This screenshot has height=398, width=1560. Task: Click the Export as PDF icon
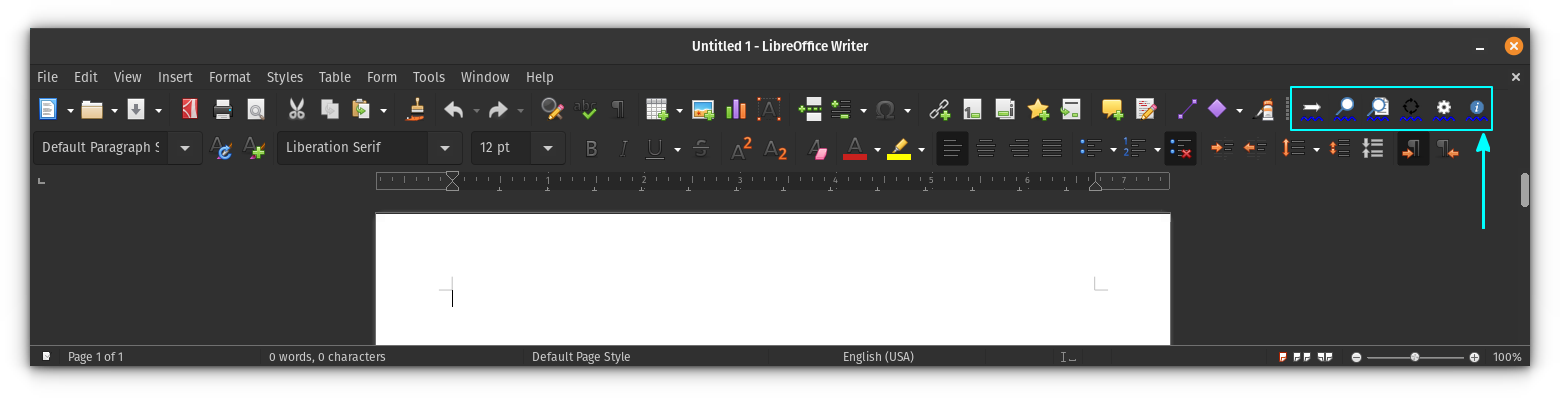189,109
